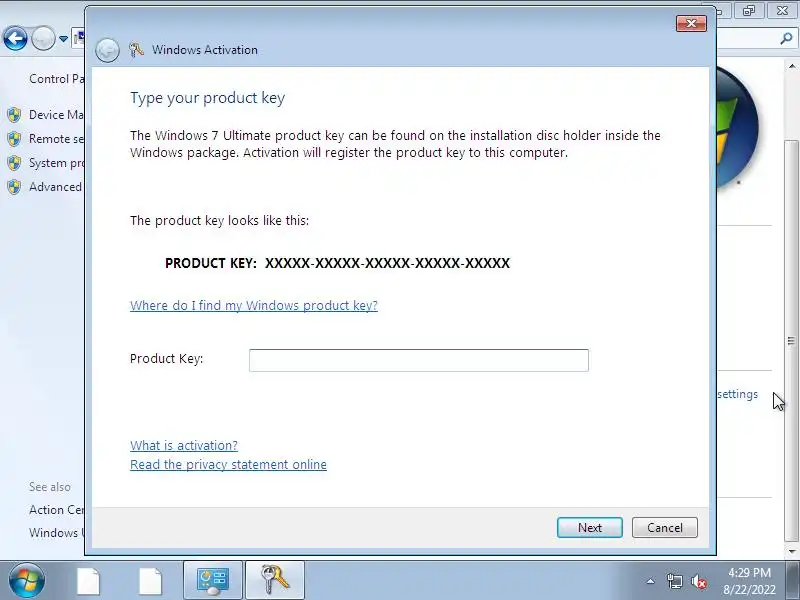Switch to Windows Activation keys taskbar button
The image size is (800, 600).
click(x=275, y=581)
